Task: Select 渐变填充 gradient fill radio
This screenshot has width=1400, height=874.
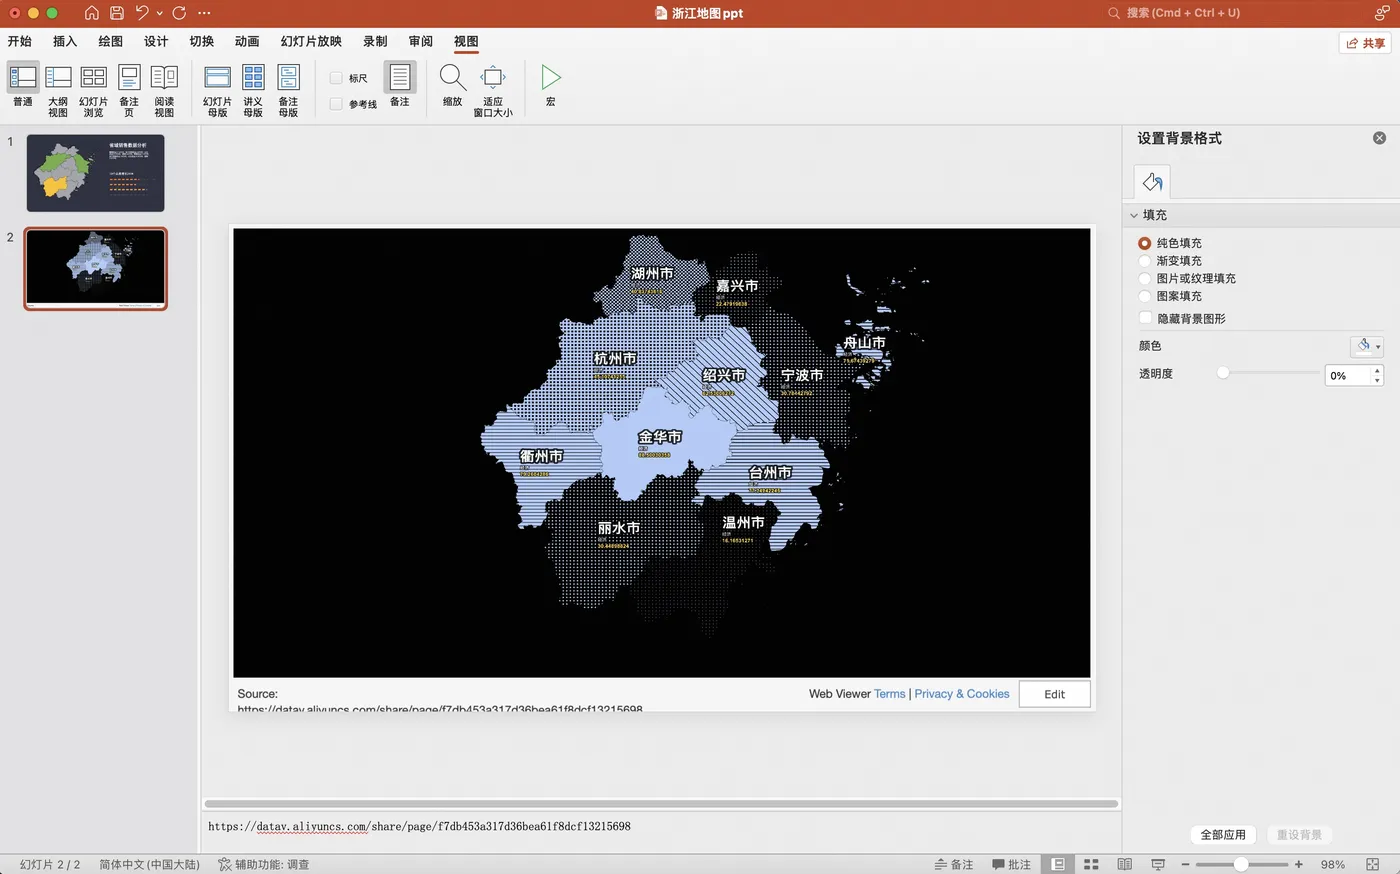Action: coord(1145,261)
